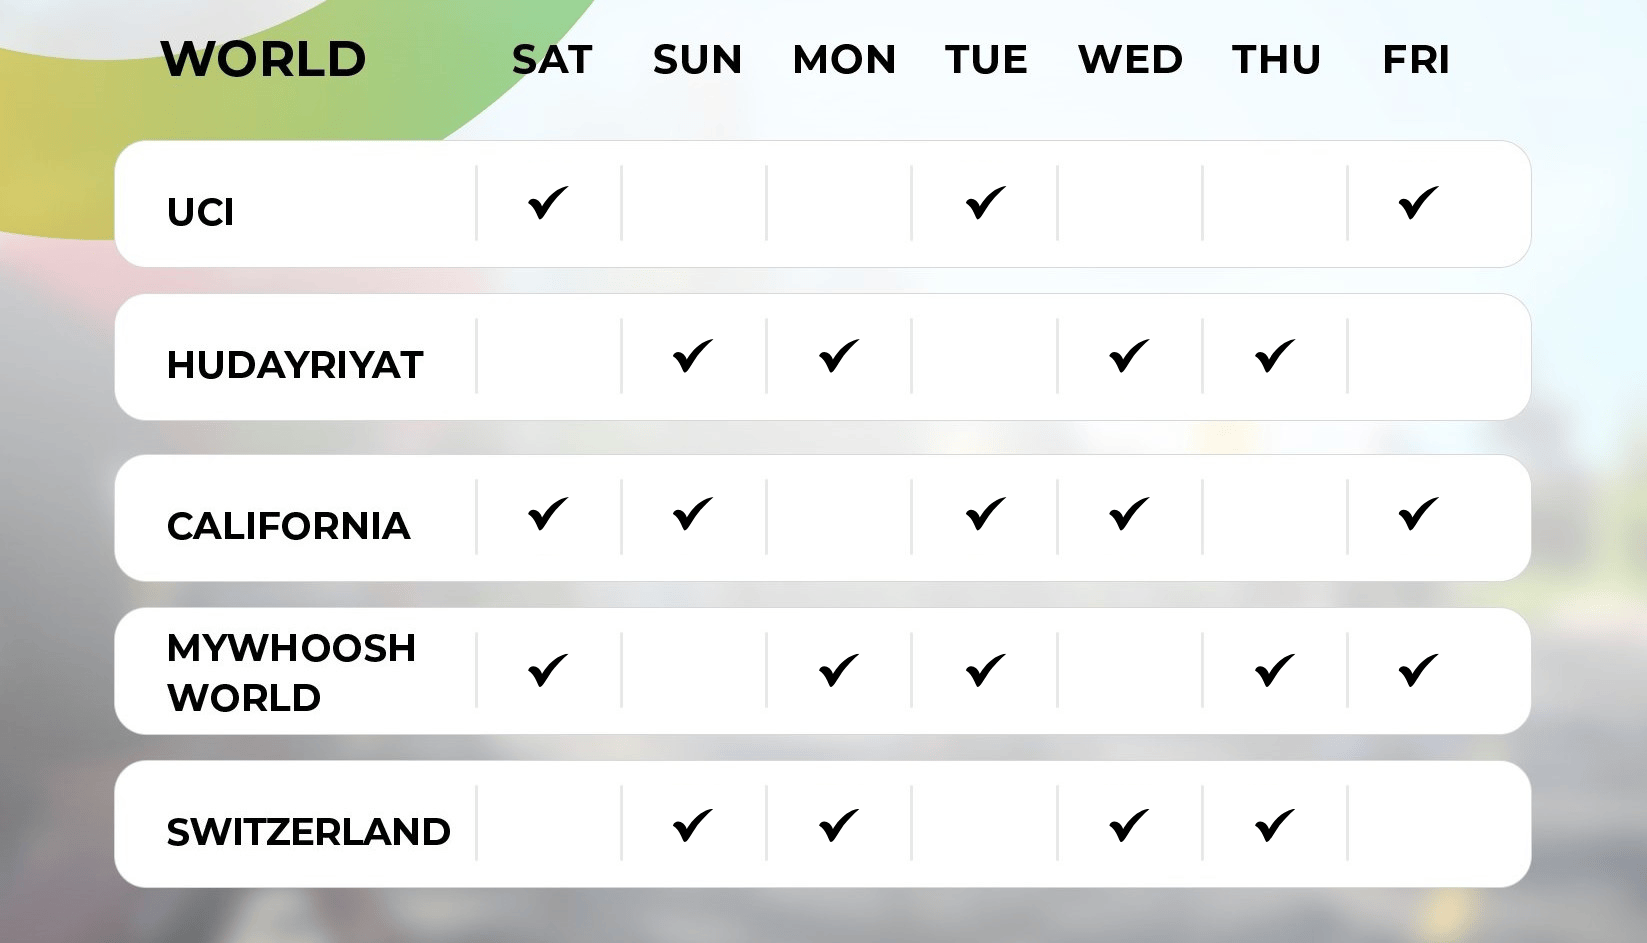1647x943 pixels.
Task: Click the WED column header
Action: pos(1130,60)
